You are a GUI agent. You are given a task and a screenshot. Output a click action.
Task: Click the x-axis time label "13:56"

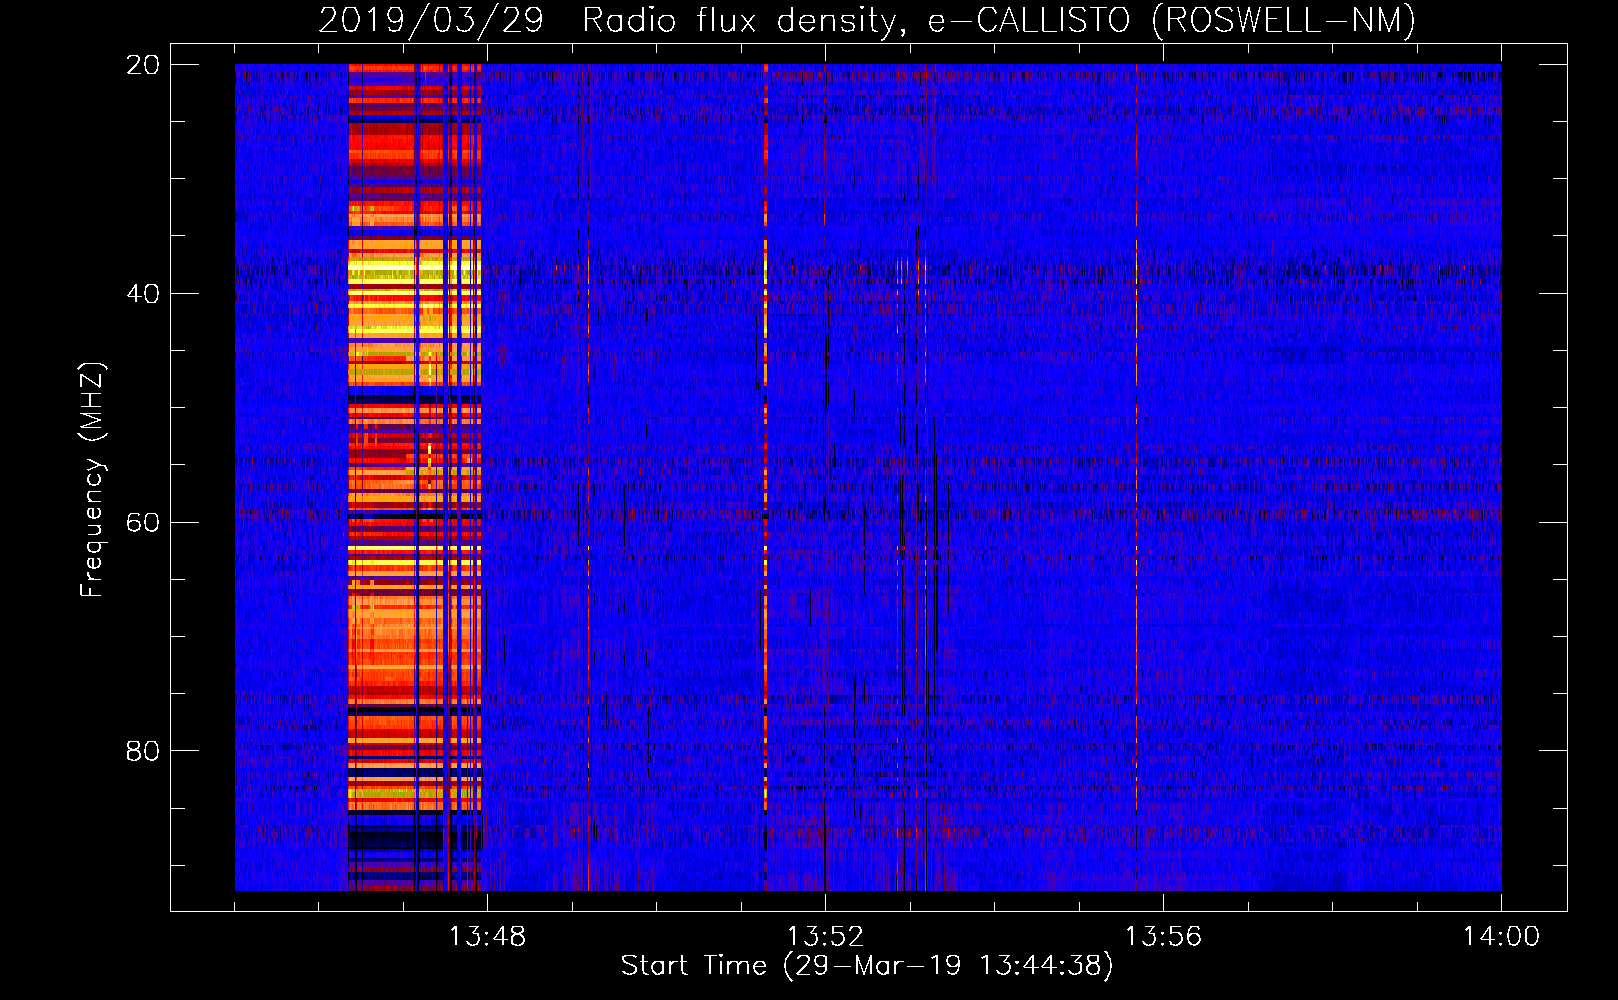pyautogui.click(x=1163, y=937)
